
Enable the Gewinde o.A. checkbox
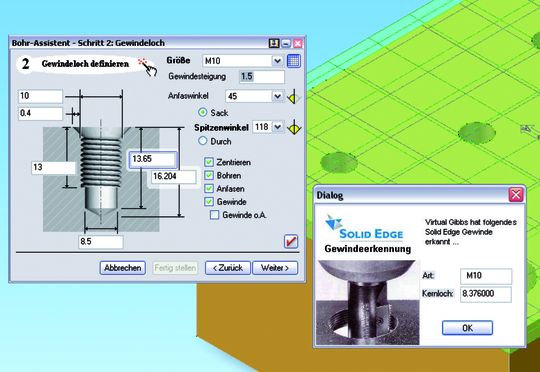214,215
